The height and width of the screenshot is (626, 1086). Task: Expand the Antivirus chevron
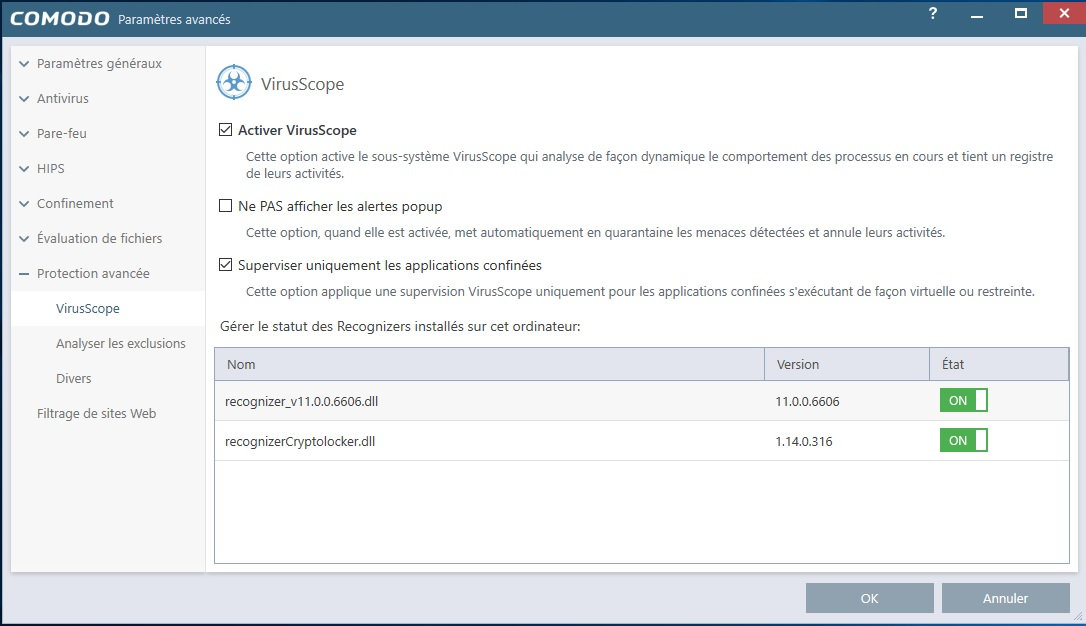click(25, 99)
